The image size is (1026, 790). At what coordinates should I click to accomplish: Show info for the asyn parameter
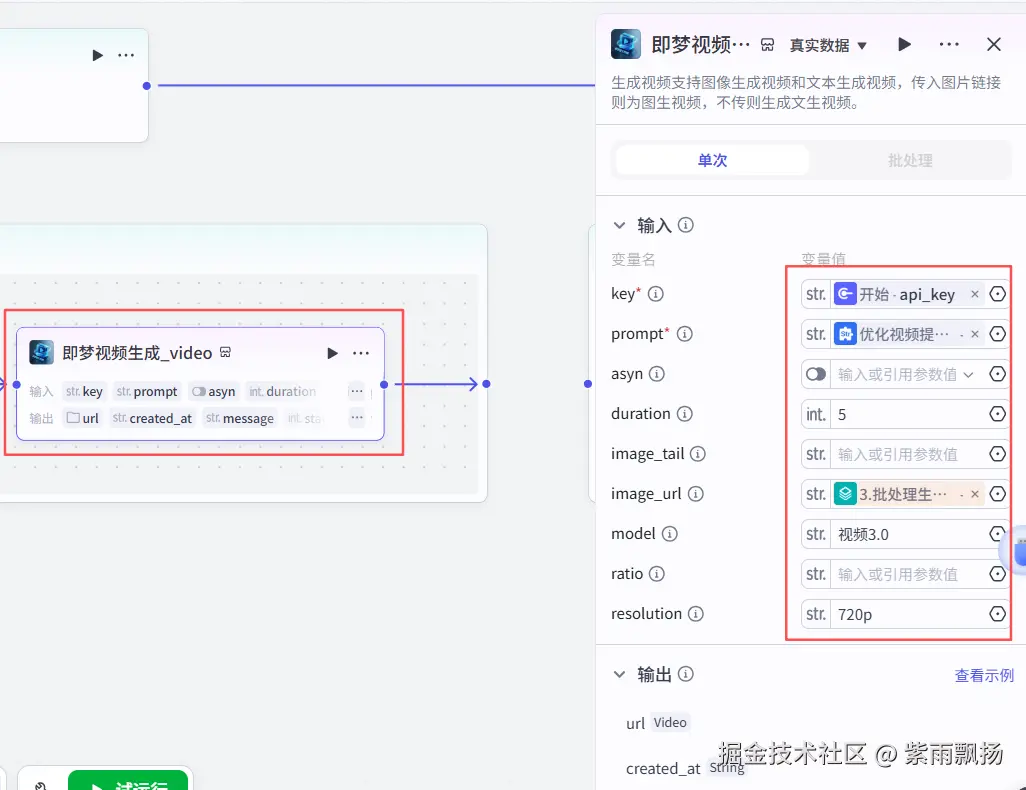coord(656,374)
